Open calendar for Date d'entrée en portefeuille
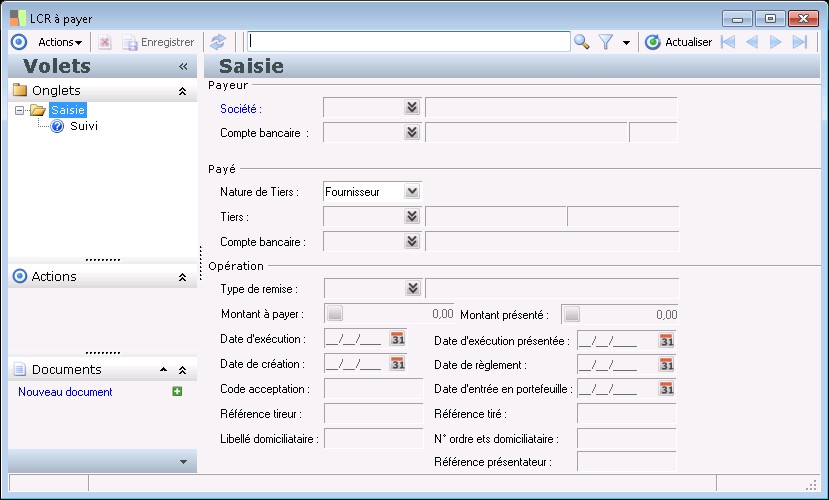Viewport: 829px width, 500px height. (x=667, y=388)
